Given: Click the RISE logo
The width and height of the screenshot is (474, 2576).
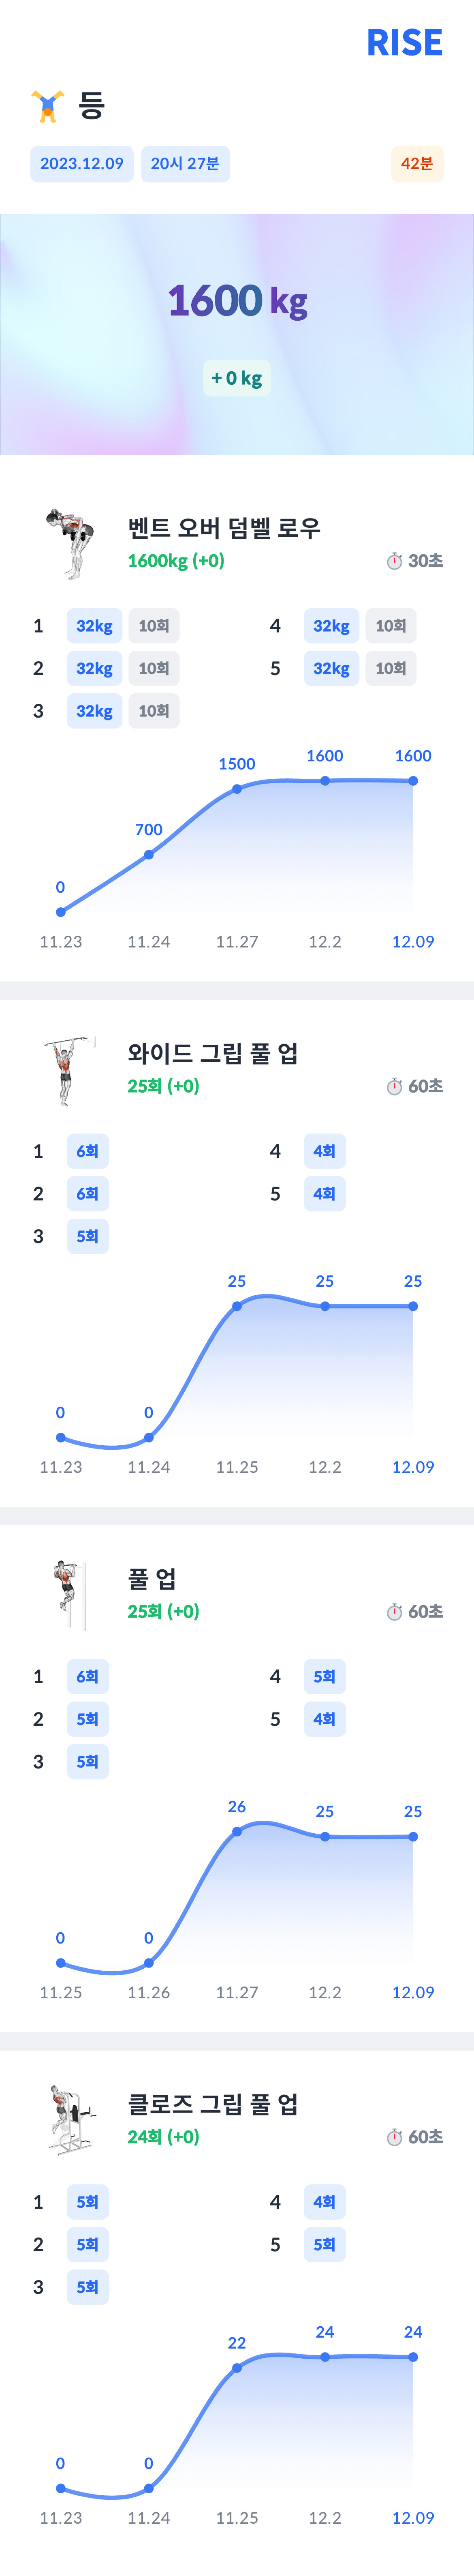Looking at the screenshot, I should click(404, 43).
